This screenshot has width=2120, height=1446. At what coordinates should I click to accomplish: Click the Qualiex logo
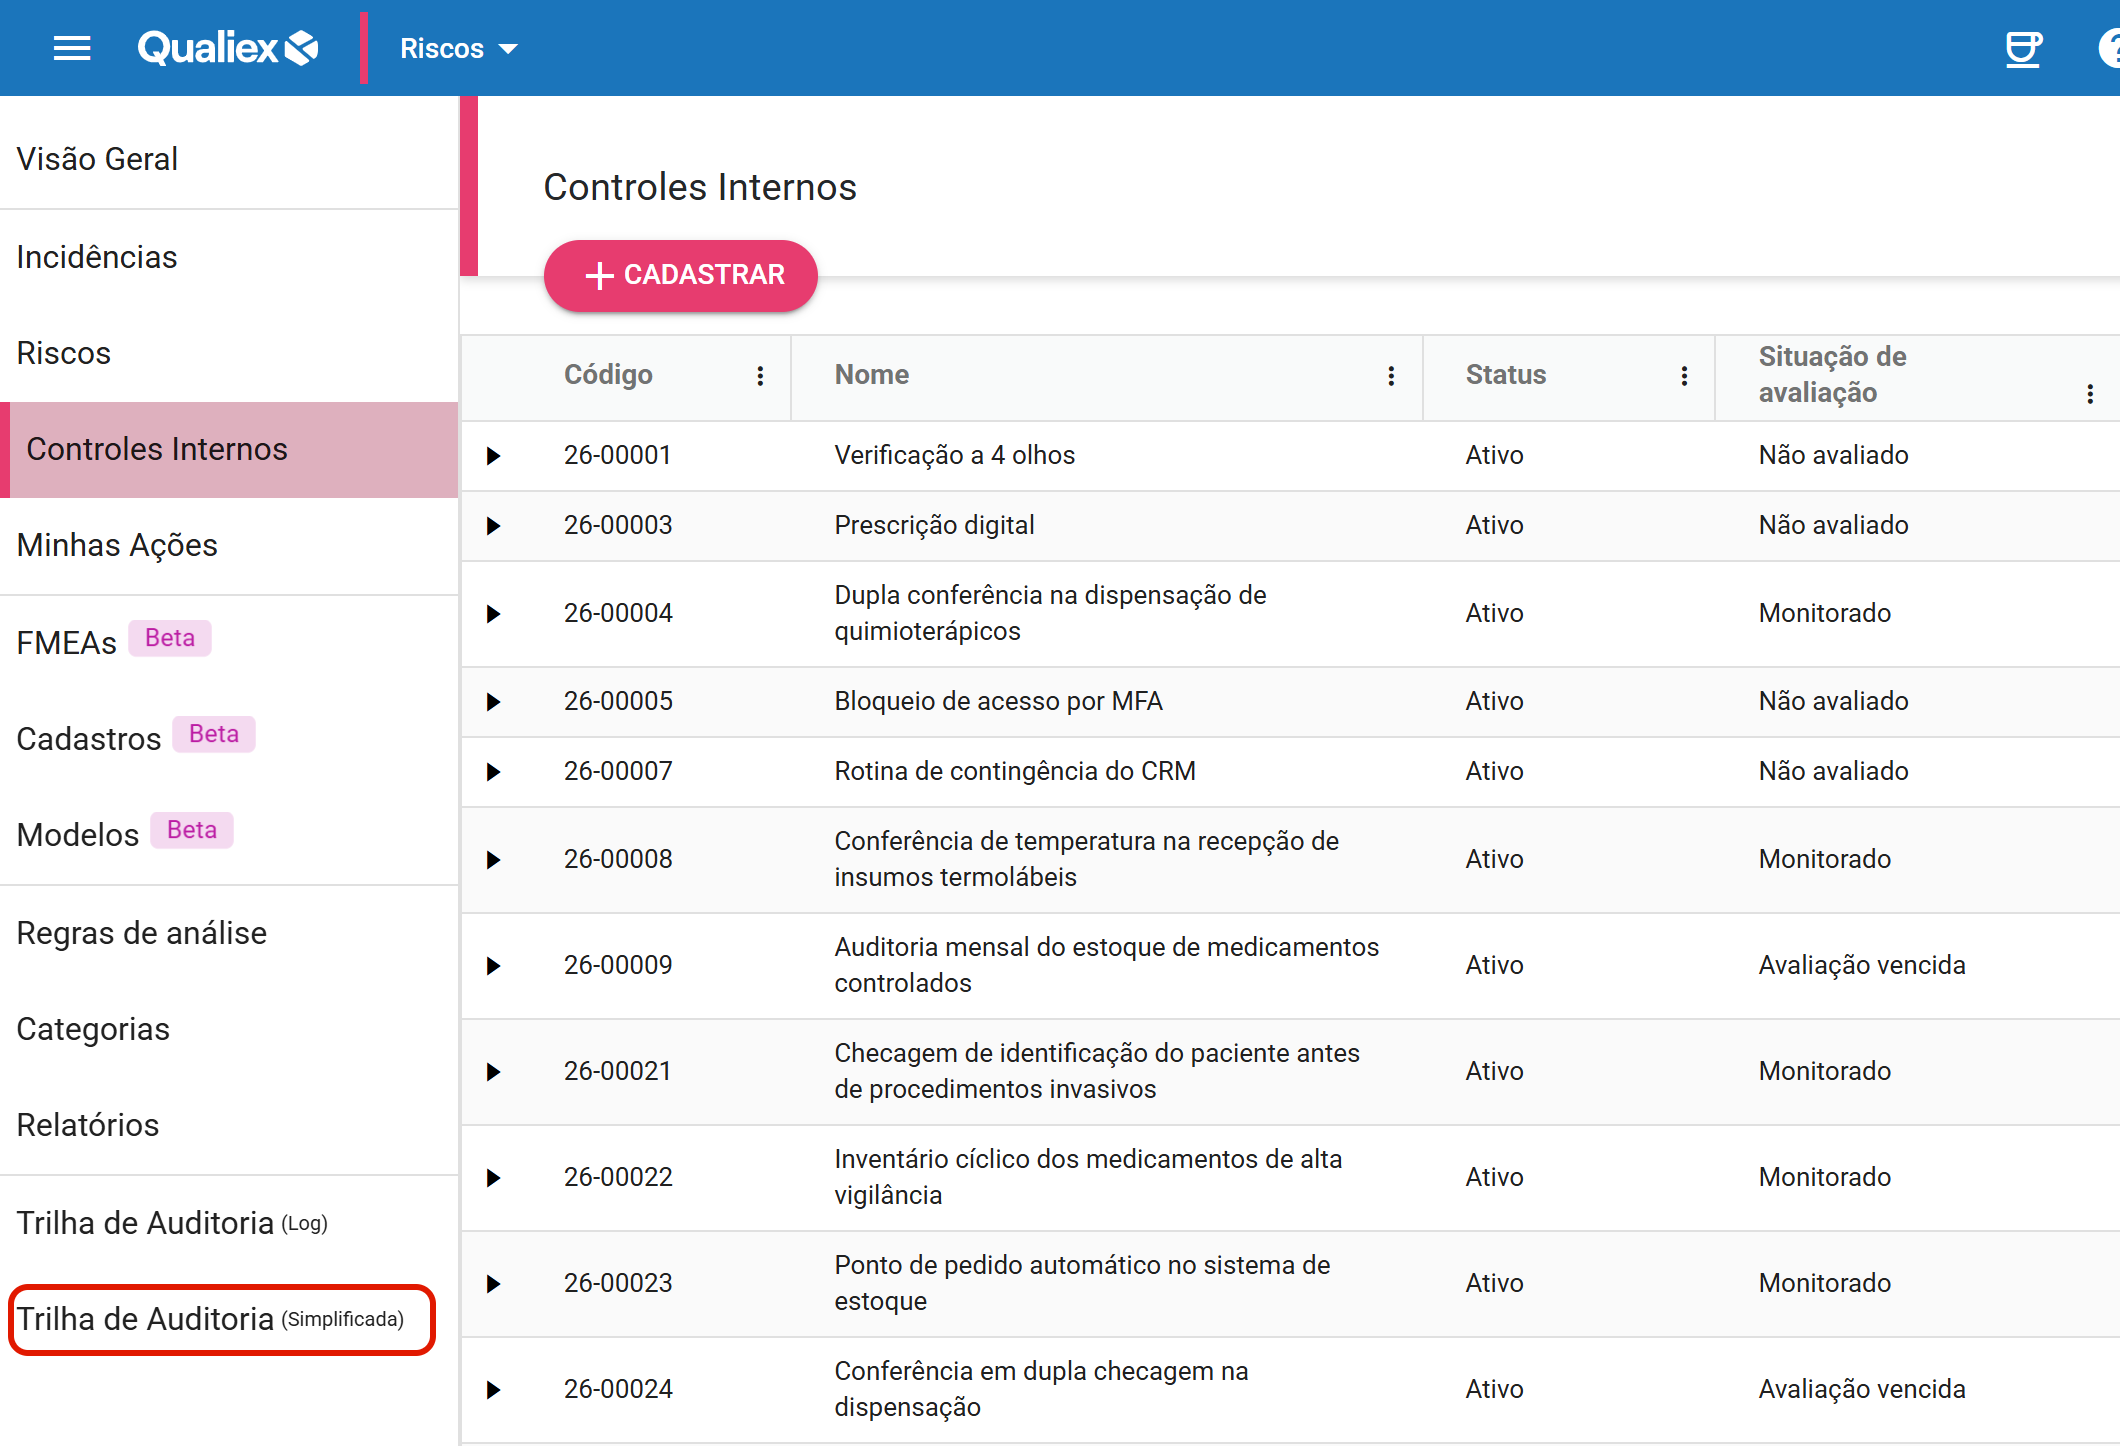[x=228, y=48]
